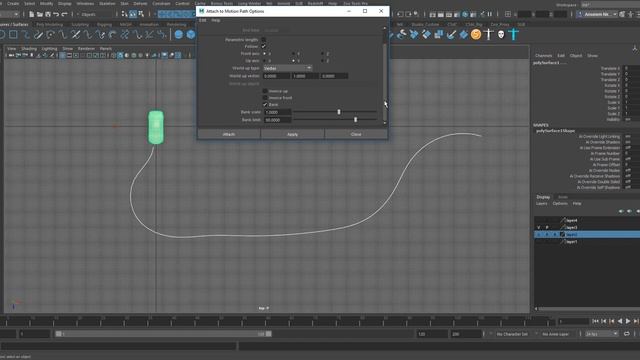This screenshot has height=360, width=640.
Task: Switch to the Rigging shelf tab
Action: coord(104,24)
